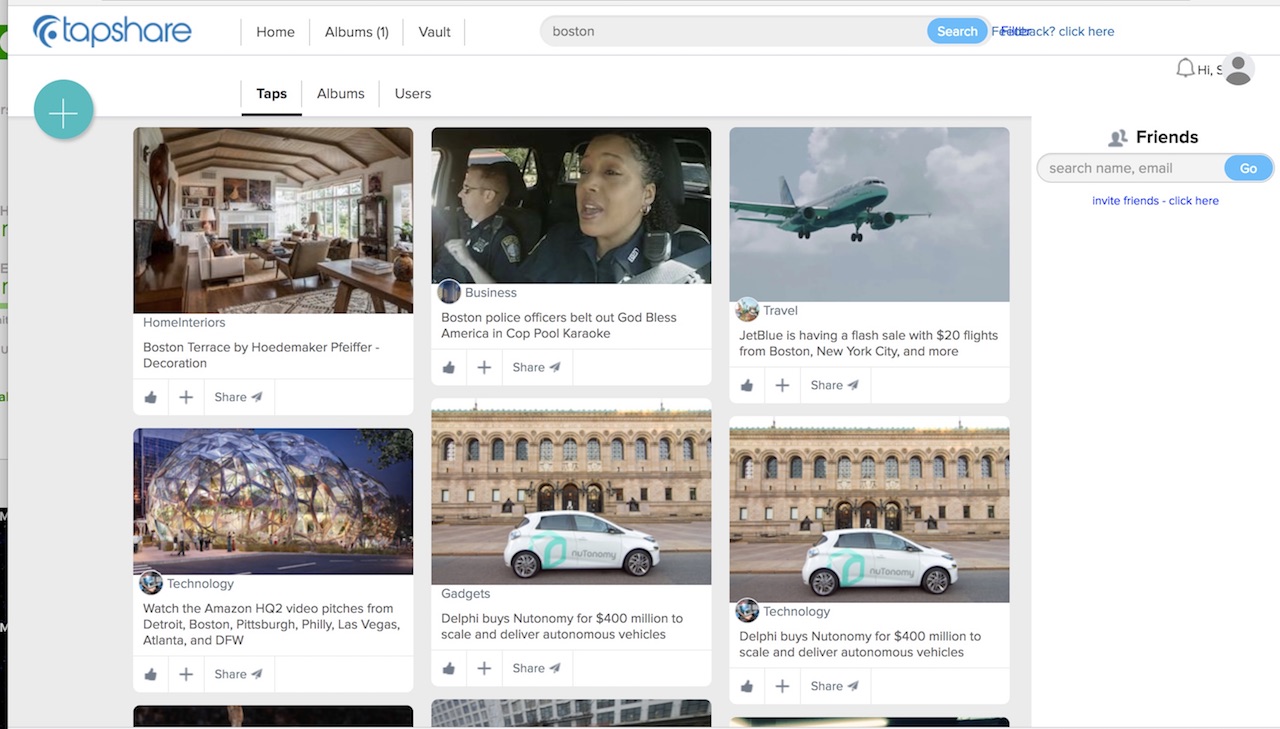
Task: Open the user profile avatar menu
Action: pos(1238,69)
